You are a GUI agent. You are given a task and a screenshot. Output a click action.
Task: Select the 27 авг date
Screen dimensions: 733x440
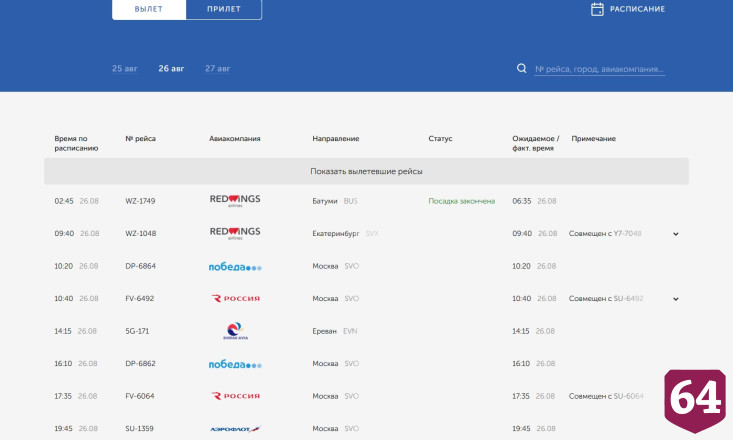pyautogui.click(x=217, y=68)
